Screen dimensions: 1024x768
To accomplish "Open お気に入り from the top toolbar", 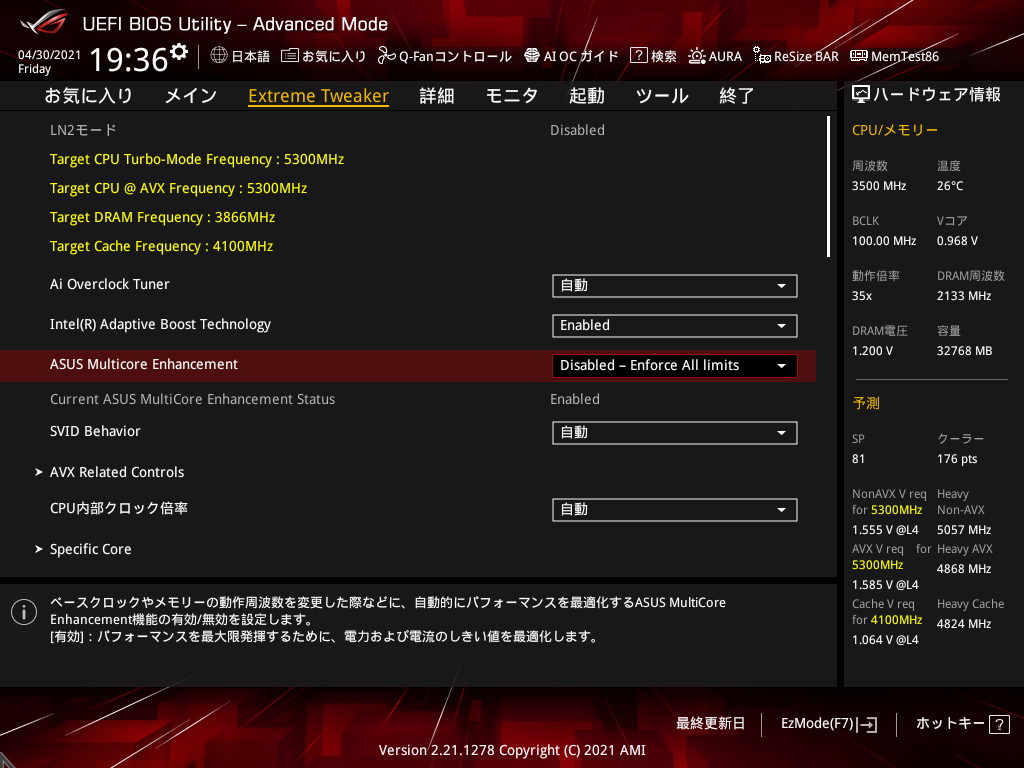I will [x=323, y=56].
